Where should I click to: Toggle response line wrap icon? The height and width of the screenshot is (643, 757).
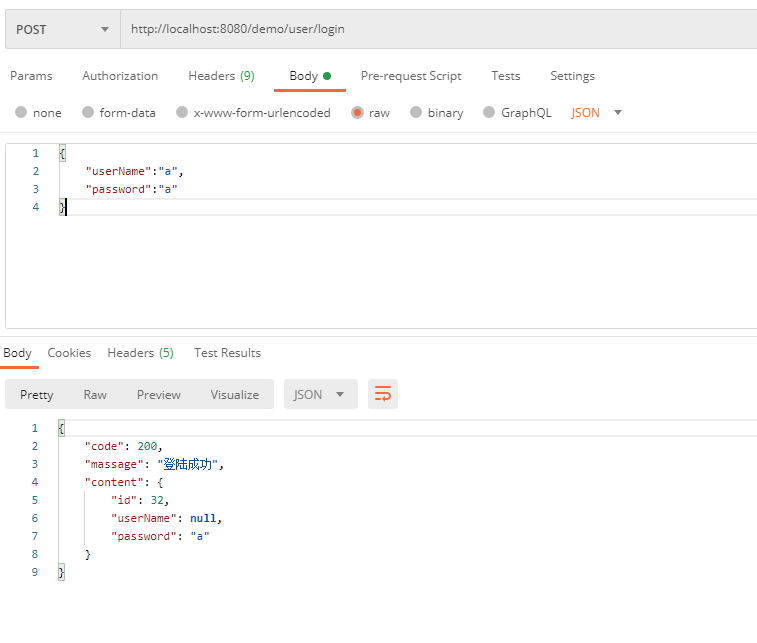tap(383, 394)
